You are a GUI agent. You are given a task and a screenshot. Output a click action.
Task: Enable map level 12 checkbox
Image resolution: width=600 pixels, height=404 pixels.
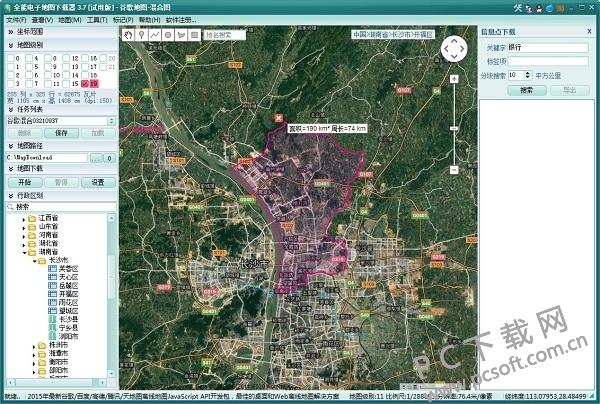pyautogui.click(x=66, y=58)
